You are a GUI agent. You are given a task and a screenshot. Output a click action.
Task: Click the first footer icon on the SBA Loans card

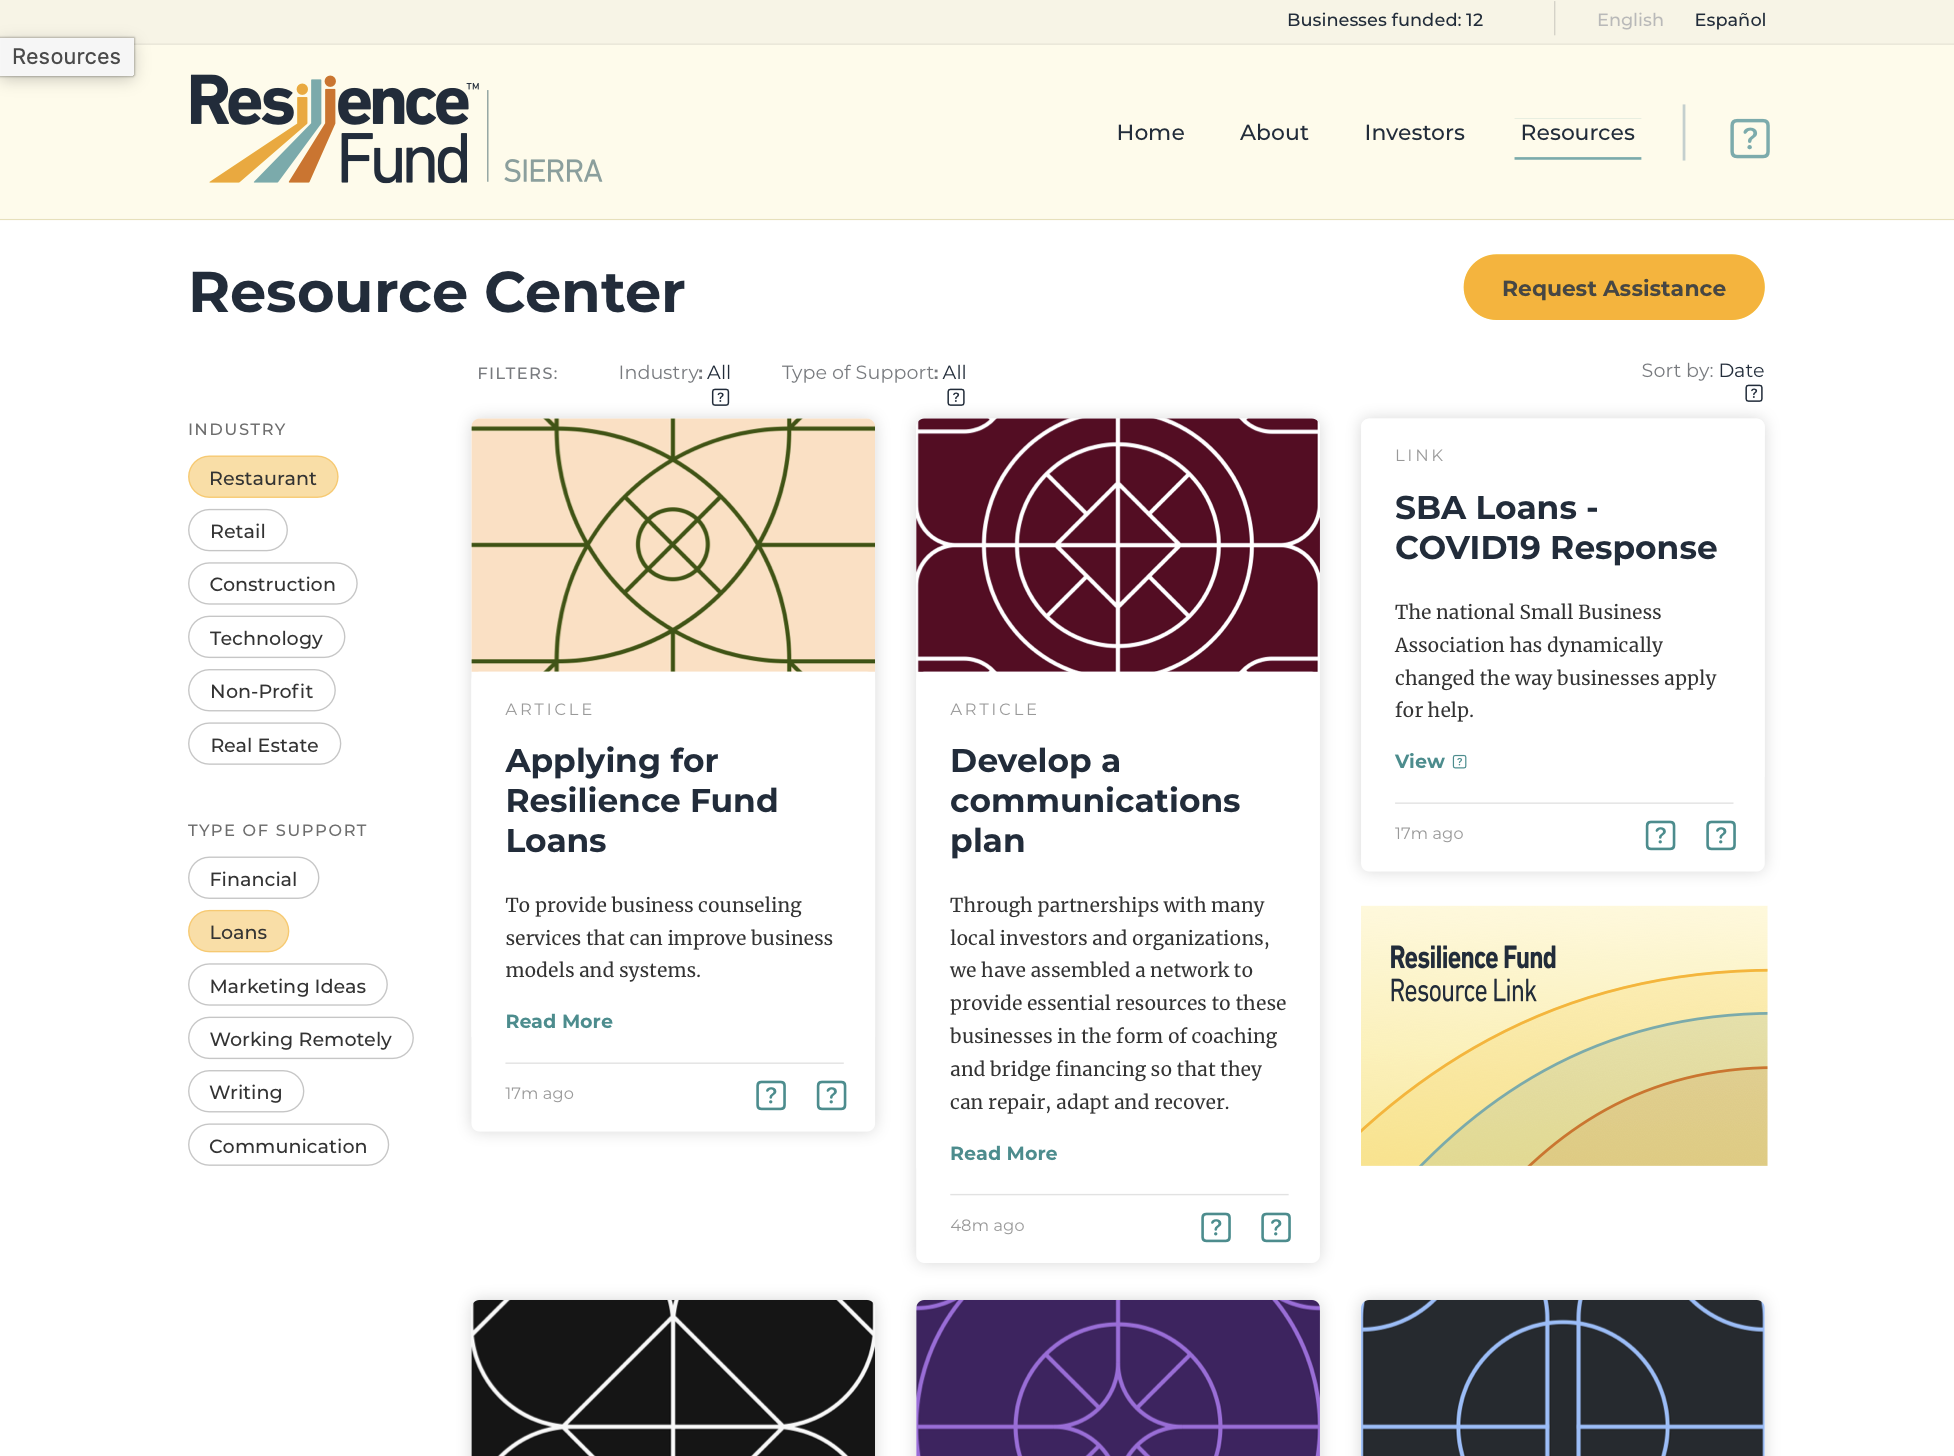(1660, 835)
